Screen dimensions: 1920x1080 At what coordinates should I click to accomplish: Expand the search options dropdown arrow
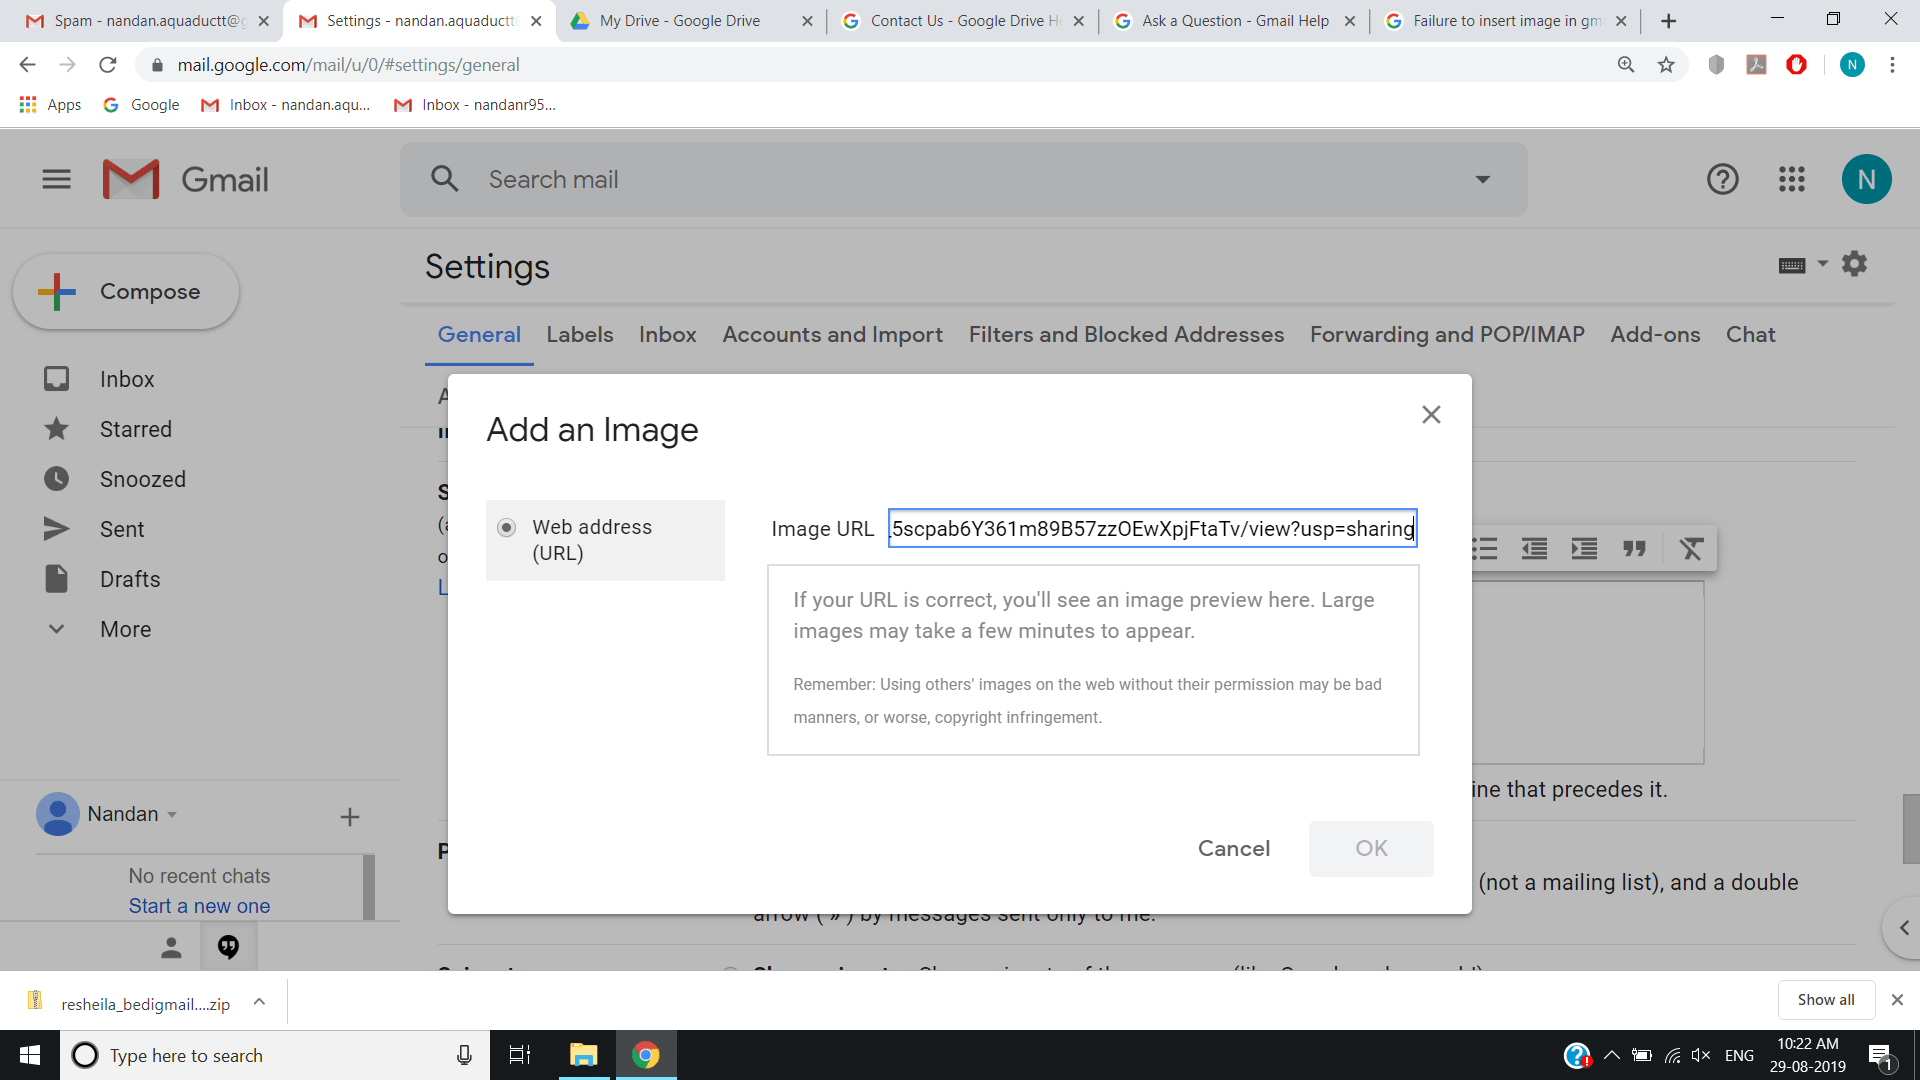(x=1482, y=180)
